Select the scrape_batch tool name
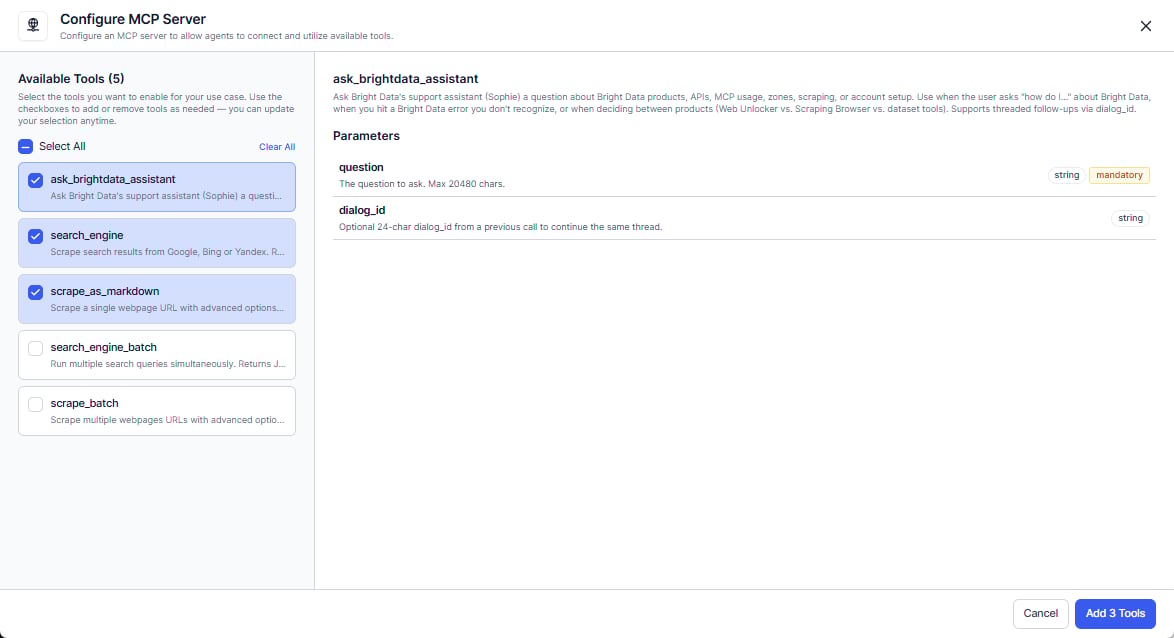Viewport: 1174px width, 638px height. click(84, 404)
